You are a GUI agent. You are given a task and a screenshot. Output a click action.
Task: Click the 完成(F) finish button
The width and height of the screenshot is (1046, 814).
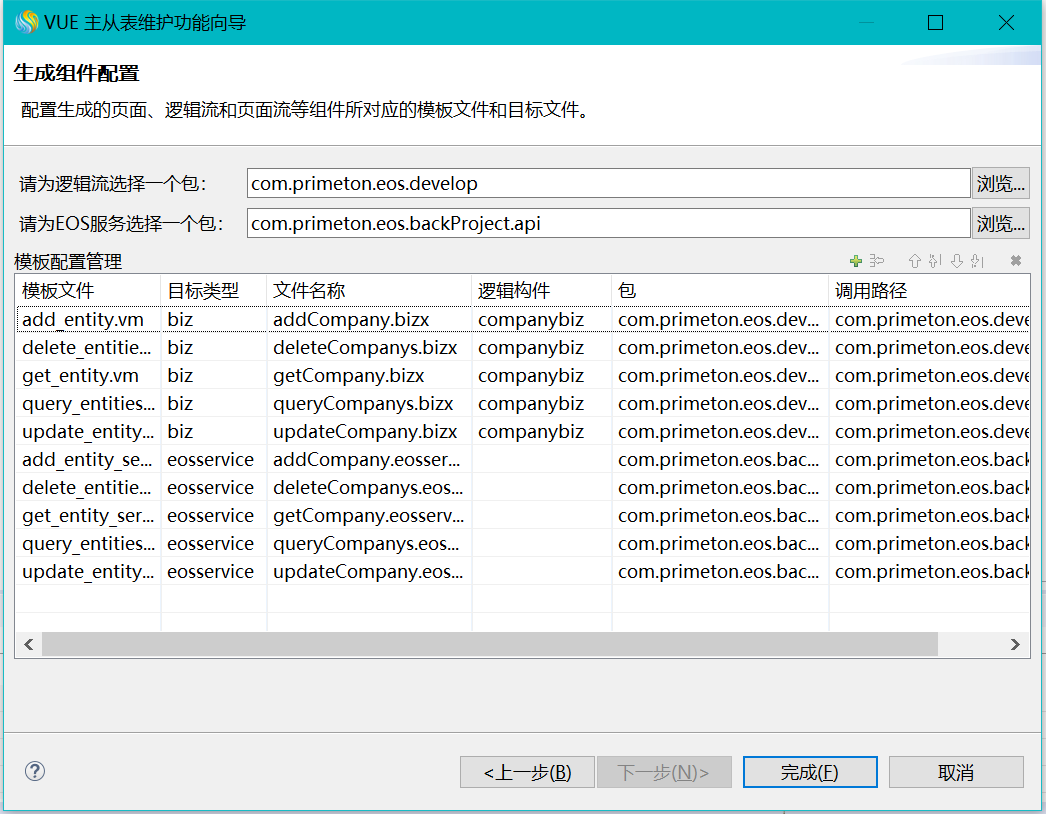click(x=809, y=772)
